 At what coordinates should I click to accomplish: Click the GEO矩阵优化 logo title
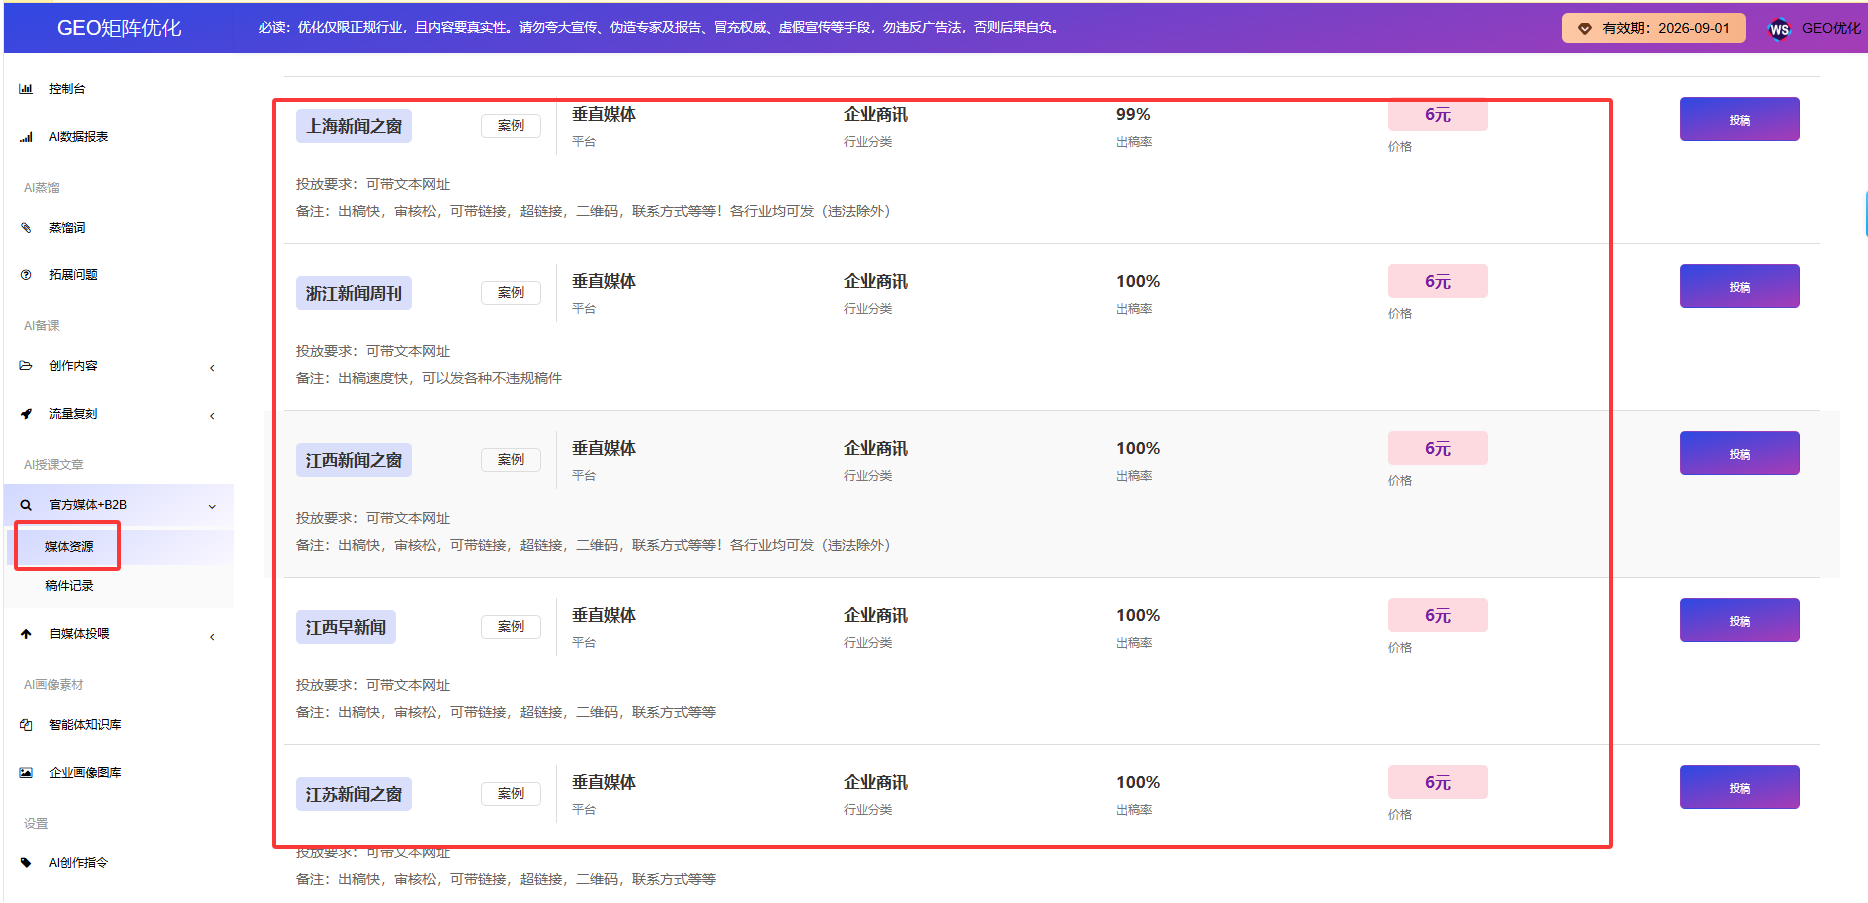[119, 28]
